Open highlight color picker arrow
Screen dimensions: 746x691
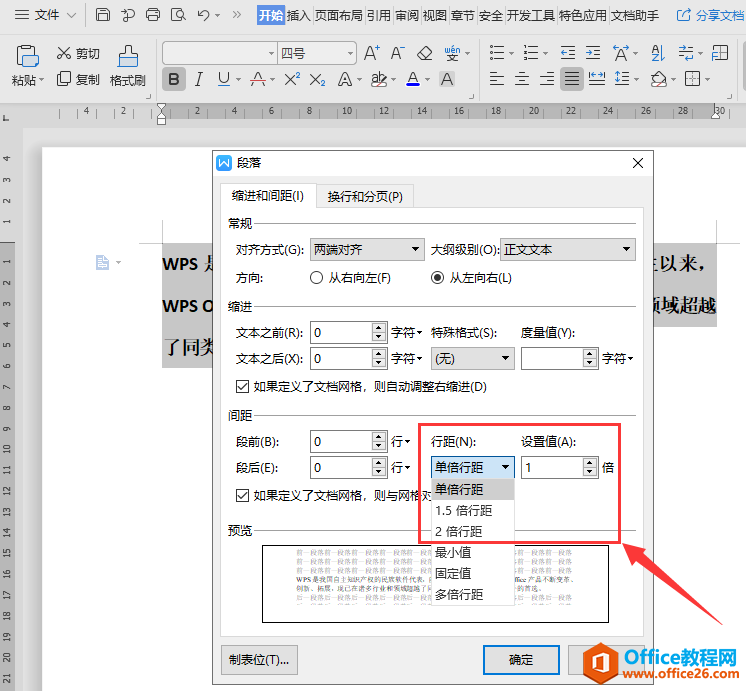coord(393,79)
